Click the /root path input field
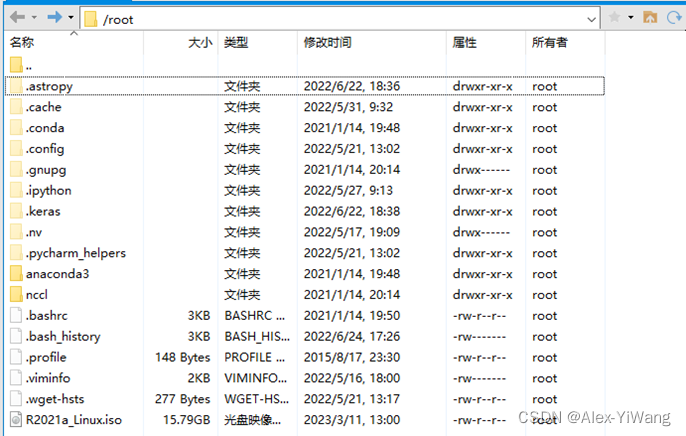 pos(340,19)
